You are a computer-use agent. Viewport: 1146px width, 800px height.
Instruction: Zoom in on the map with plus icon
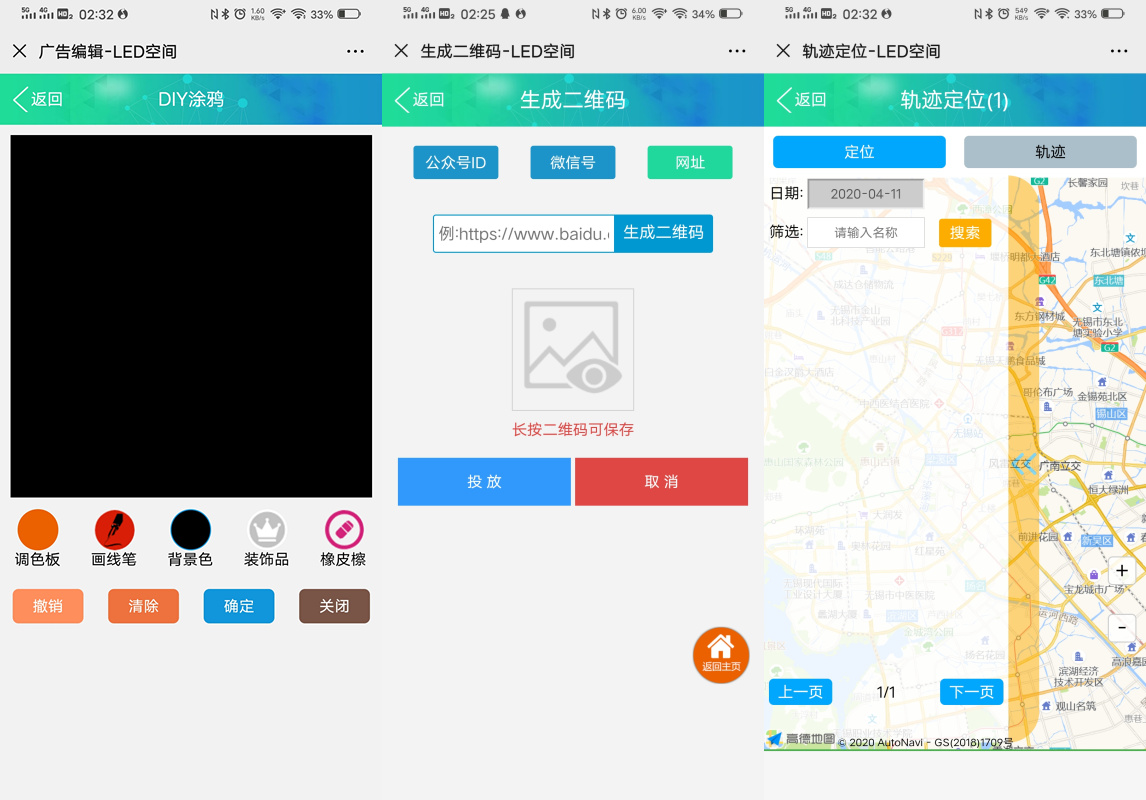[x=1123, y=571]
